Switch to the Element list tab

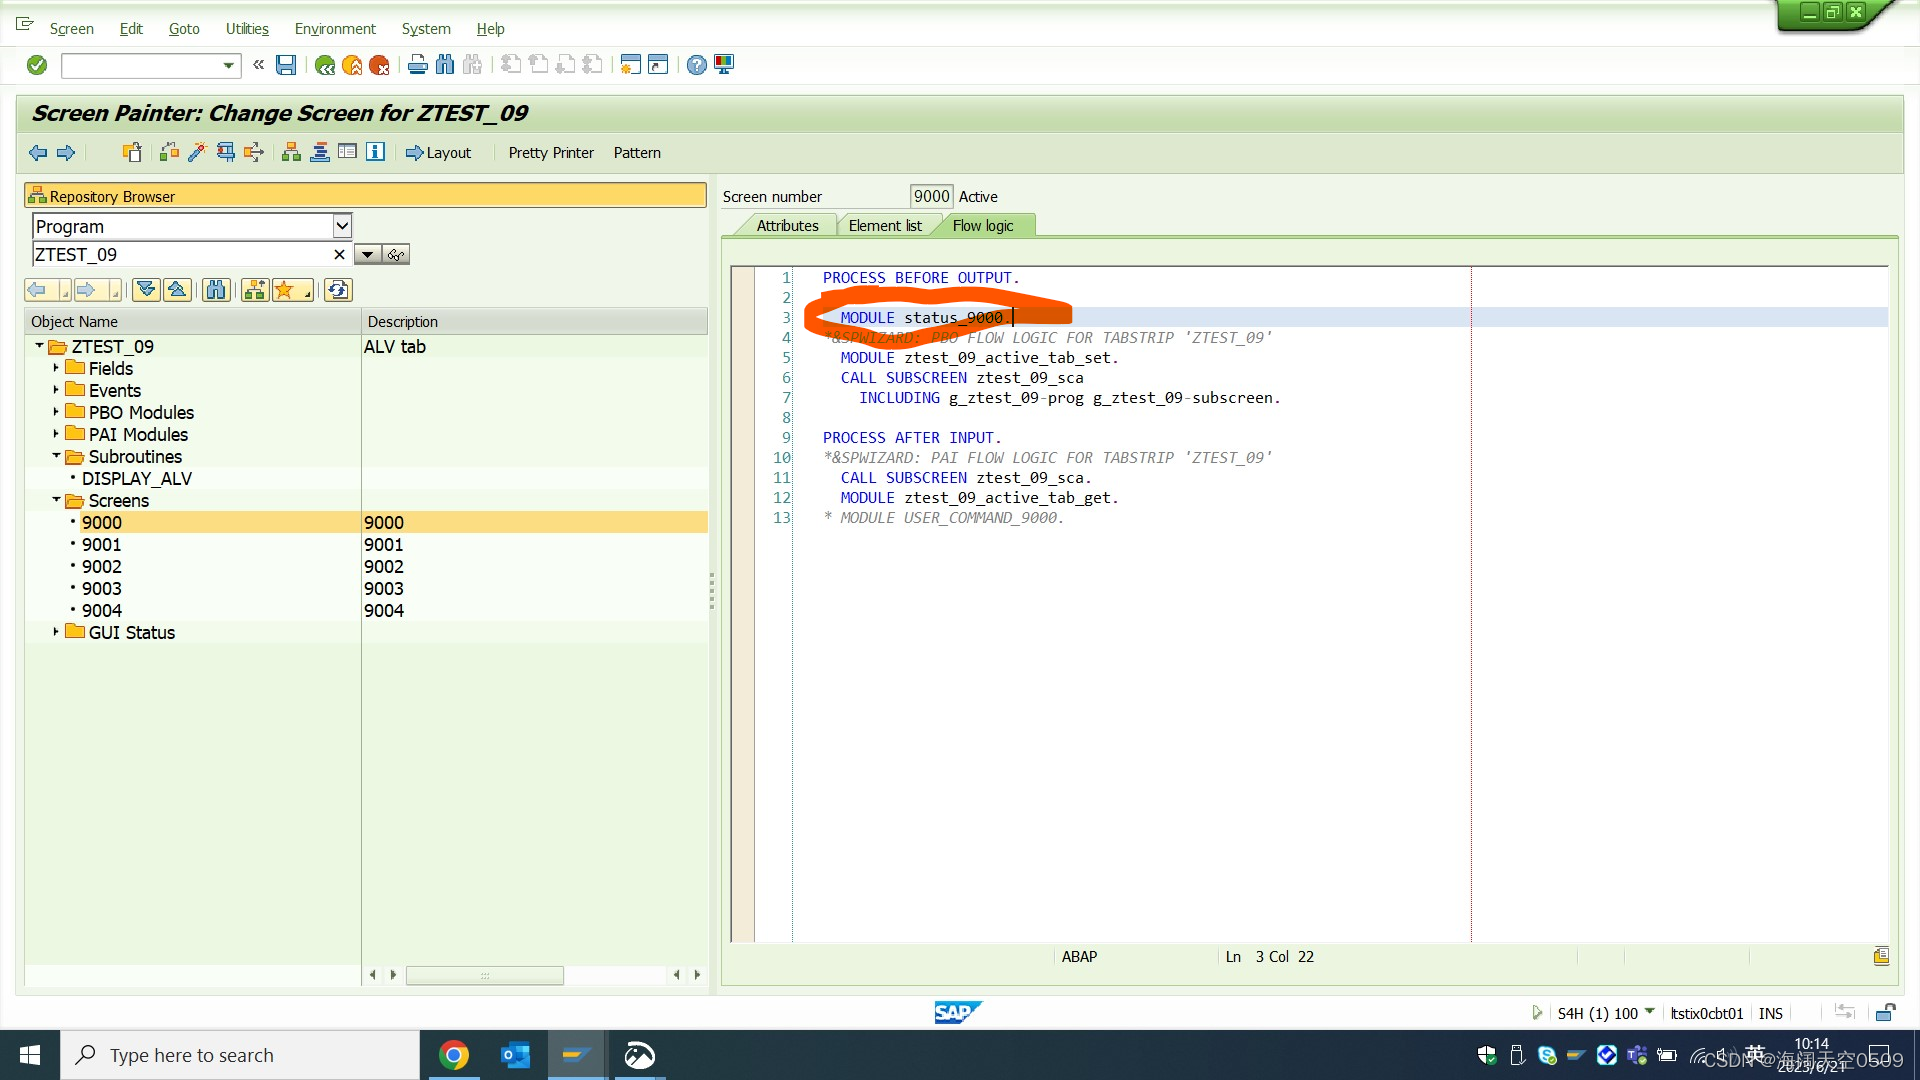pyautogui.click(x=885, y=225)
